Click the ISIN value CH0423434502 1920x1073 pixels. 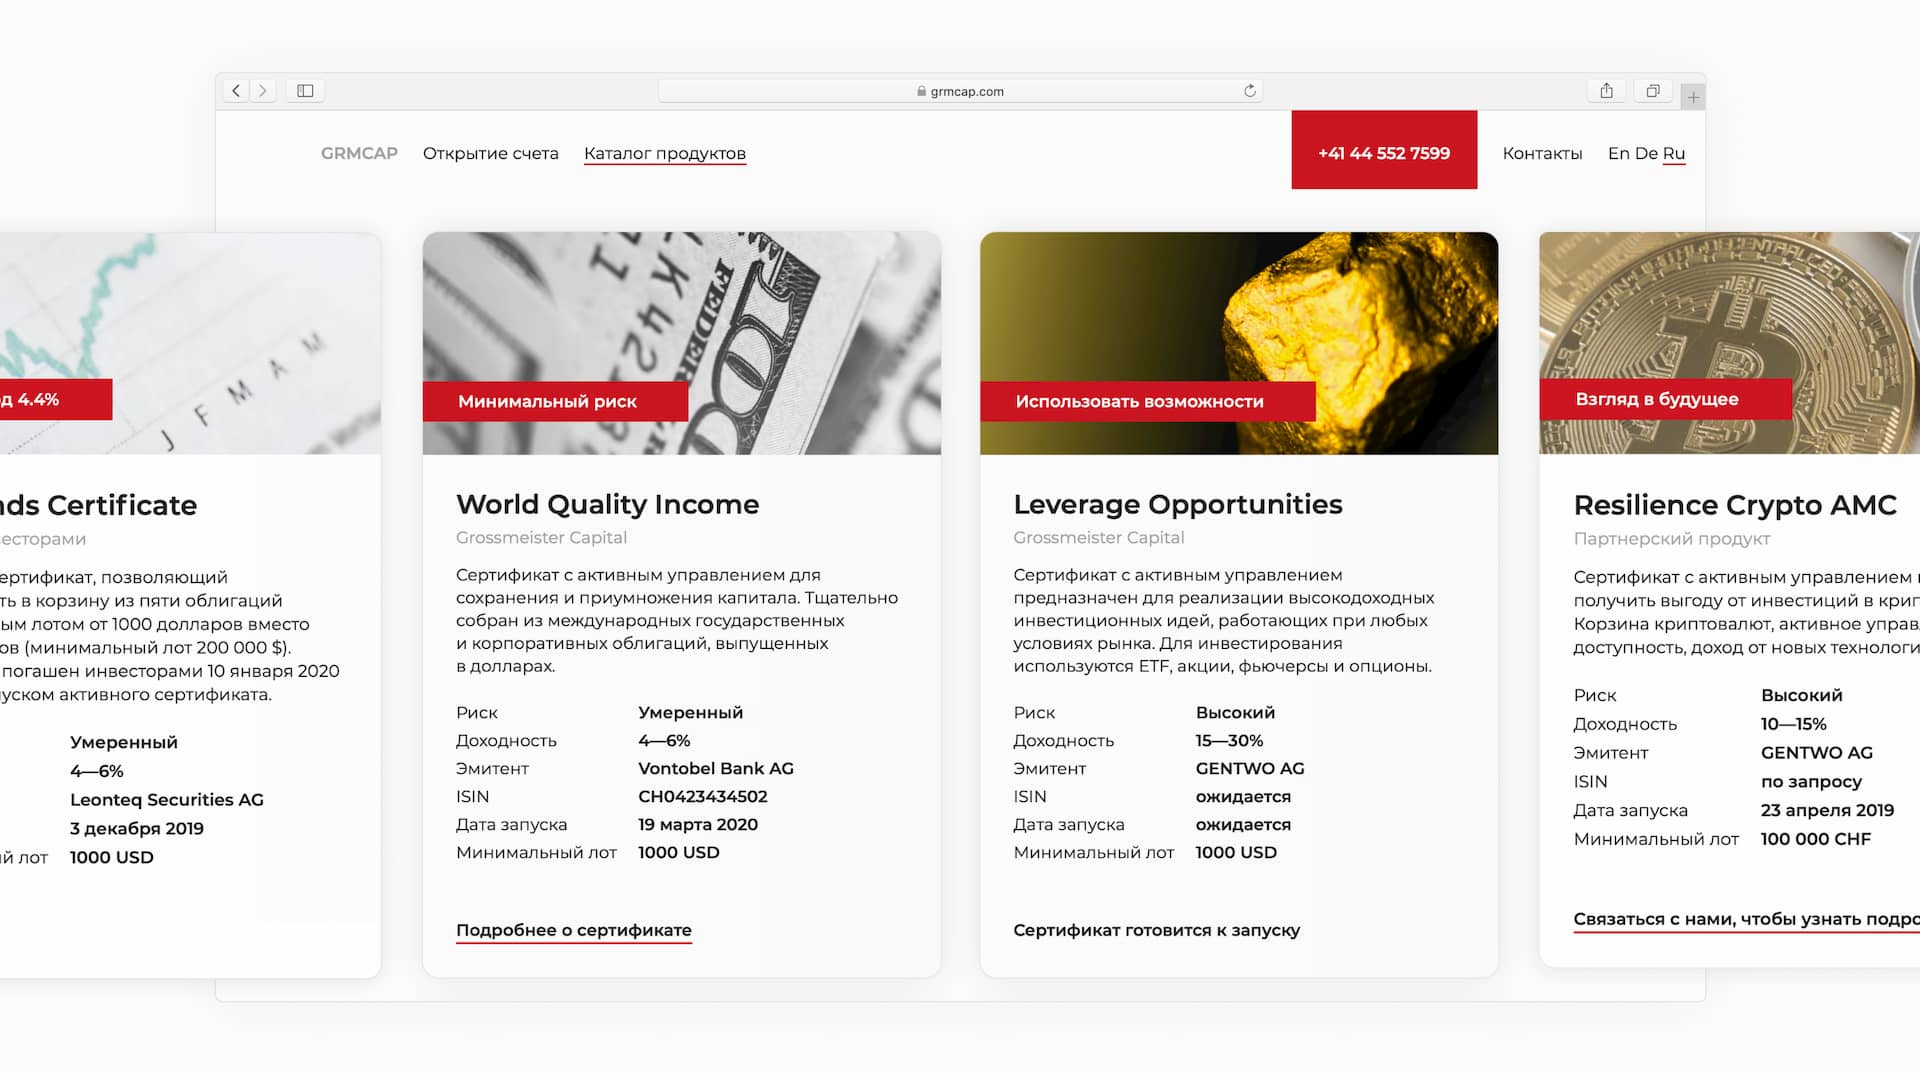[703, 797]
